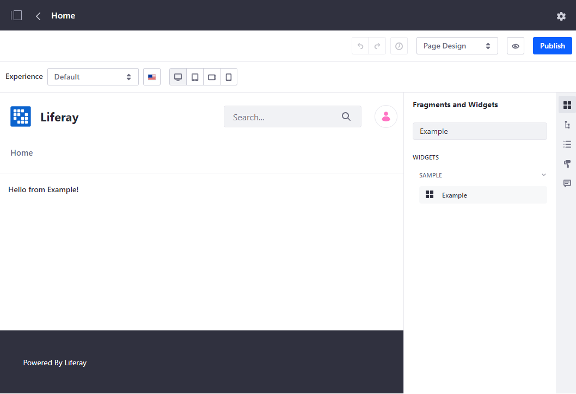The height and width of the screenshot is (394, 576).
Task: Open the Page Design Options paintbrush icon
Action: click(567, 164)
